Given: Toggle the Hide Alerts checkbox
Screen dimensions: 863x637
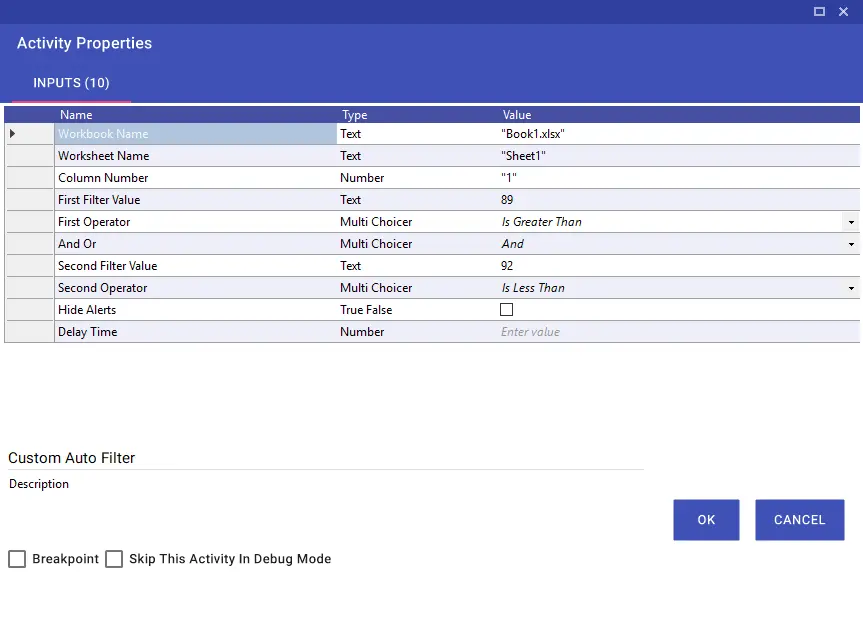Looking at the screenshot, I should pos(506,309).
